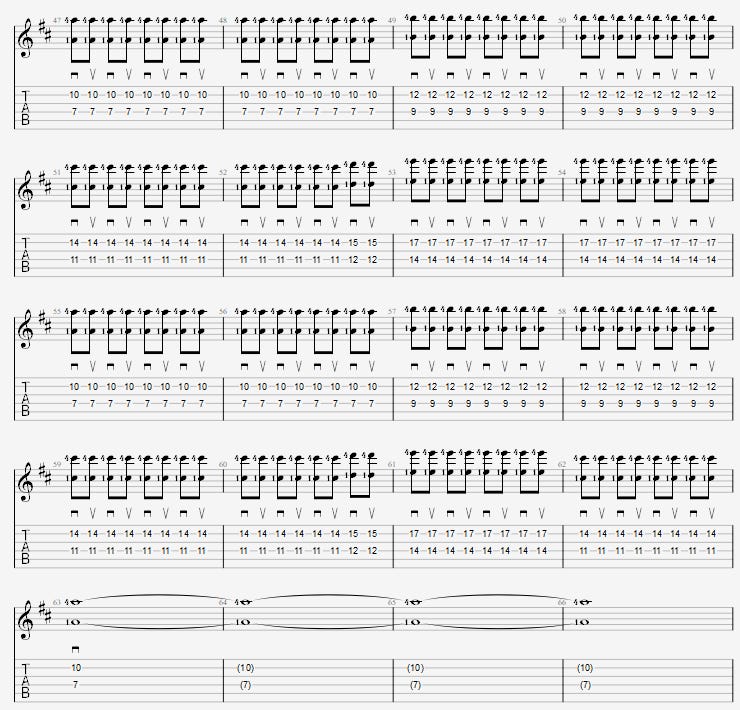
Task: Select the treble clef on the third staff
Action: click(x=25, y=329)
